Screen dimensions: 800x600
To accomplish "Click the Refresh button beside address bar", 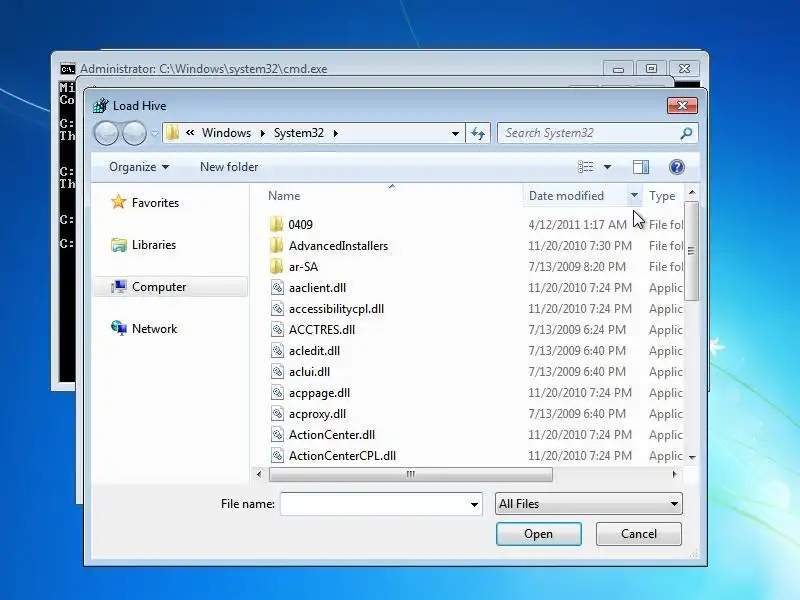I will tap(478, 133).
